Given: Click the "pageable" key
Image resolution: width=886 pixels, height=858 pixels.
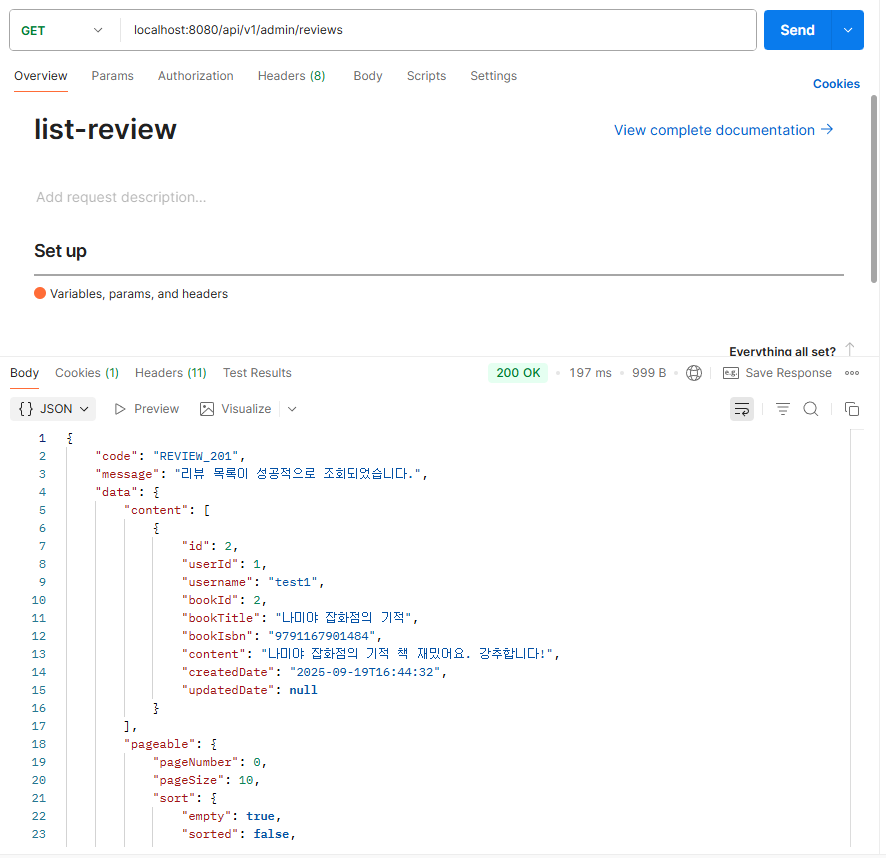Looking at the screenshot, I should (x=159, y=744).
